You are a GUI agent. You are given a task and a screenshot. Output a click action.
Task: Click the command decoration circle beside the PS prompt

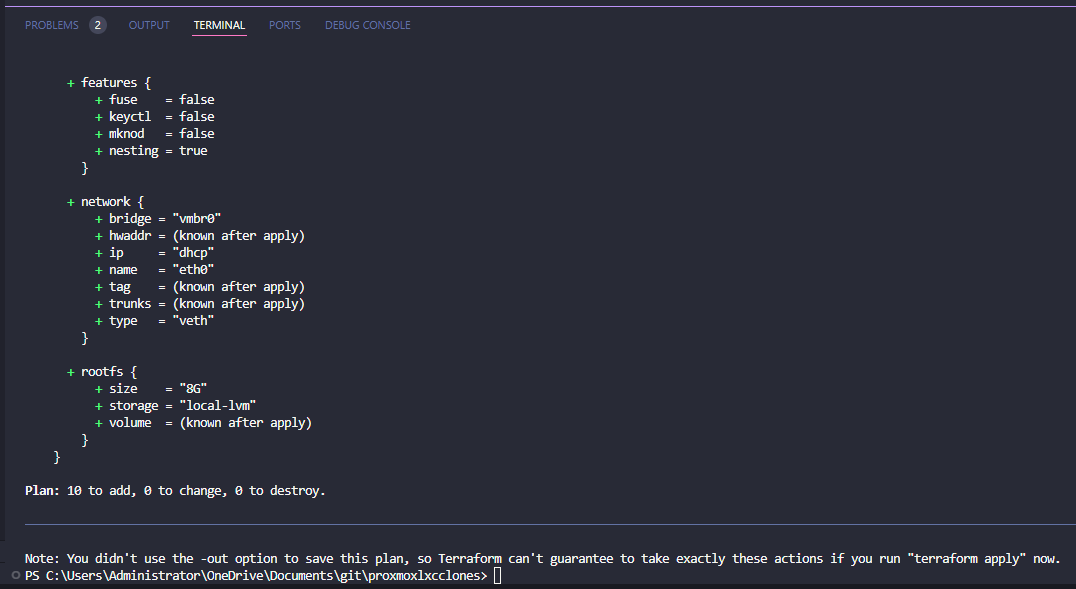pyautogui.click(x=14, y=577)
